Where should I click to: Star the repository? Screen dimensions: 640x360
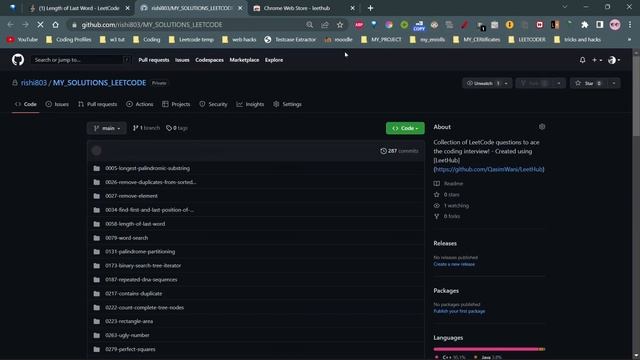point(589,83)
